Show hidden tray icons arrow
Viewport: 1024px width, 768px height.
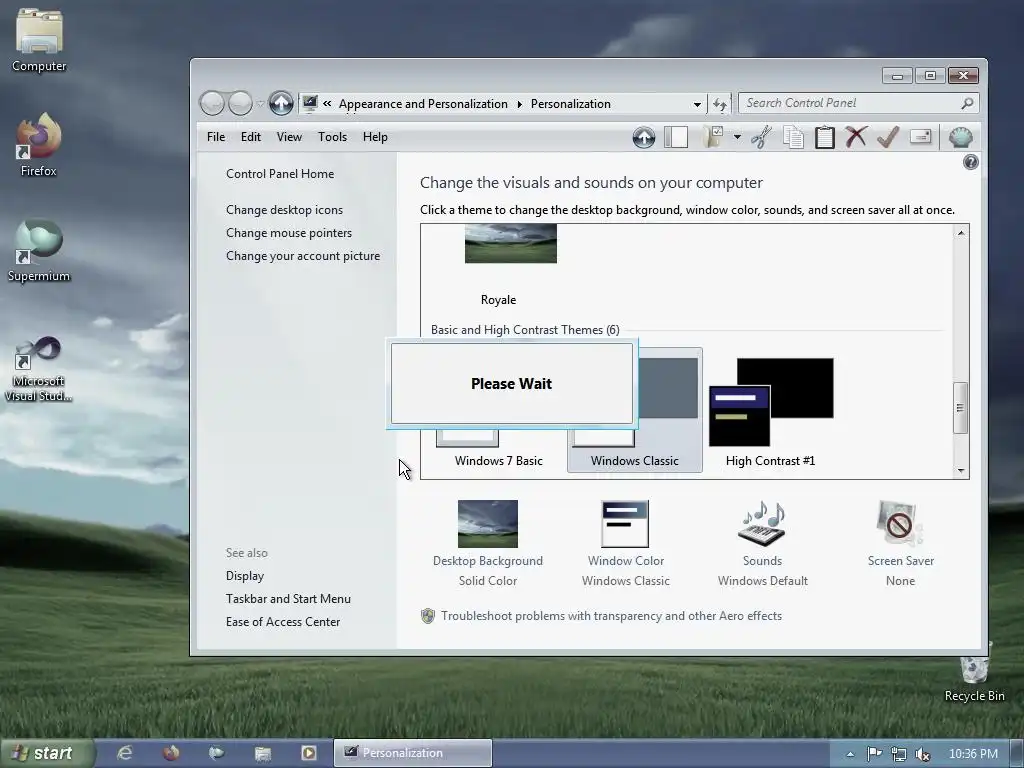click(x=850, y=754)
